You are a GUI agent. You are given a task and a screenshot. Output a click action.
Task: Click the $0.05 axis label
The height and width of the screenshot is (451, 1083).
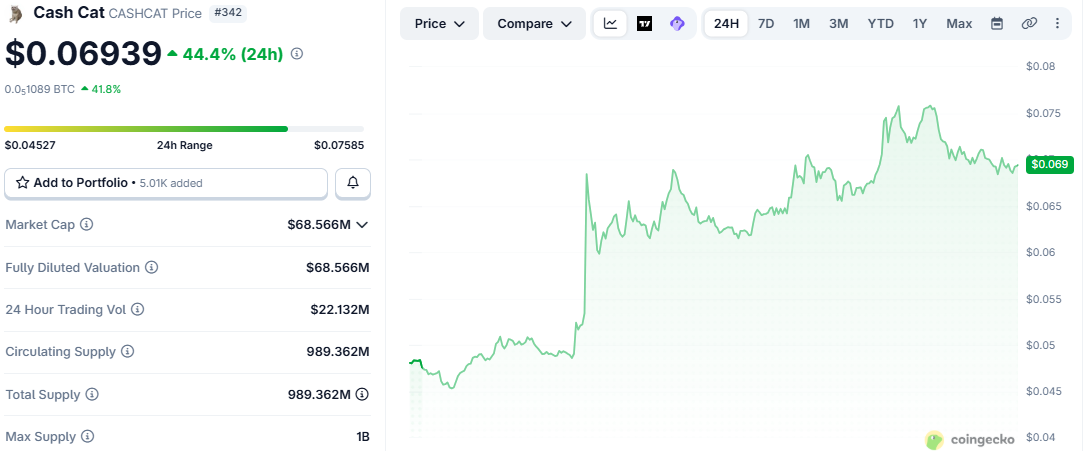coord(1041,345)
